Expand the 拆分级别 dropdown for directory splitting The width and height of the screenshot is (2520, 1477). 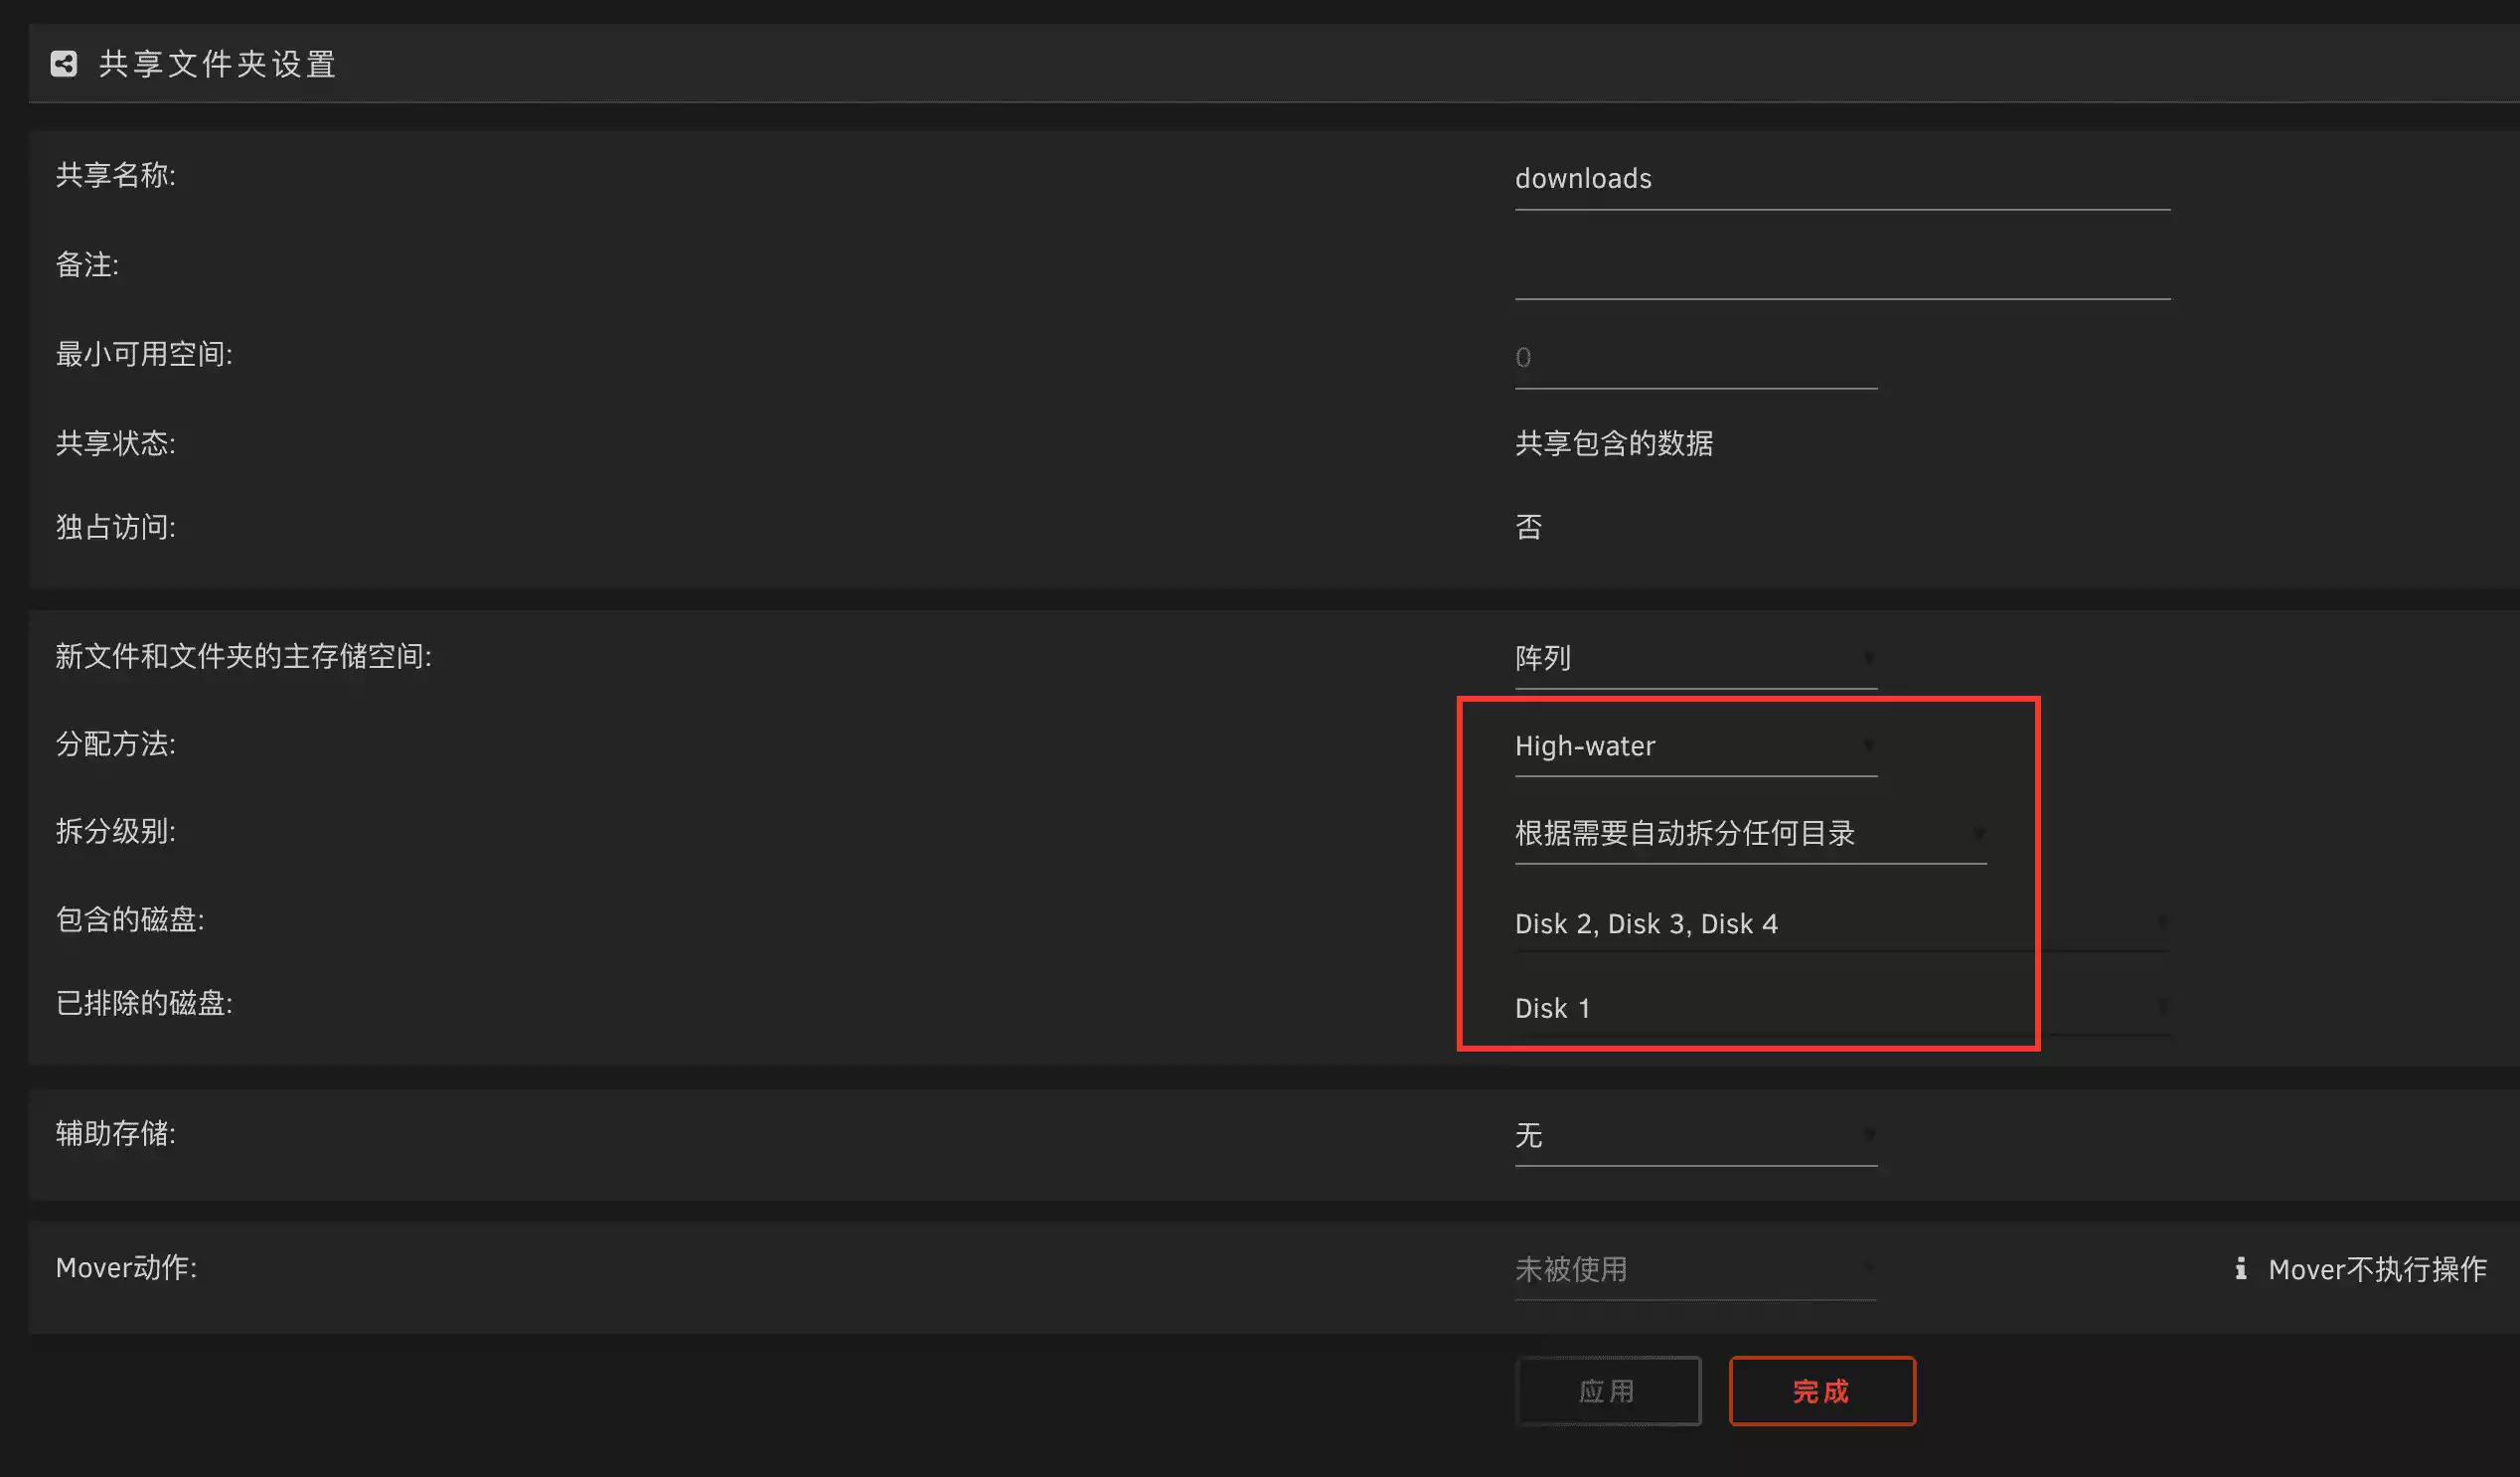(1750, 833)
